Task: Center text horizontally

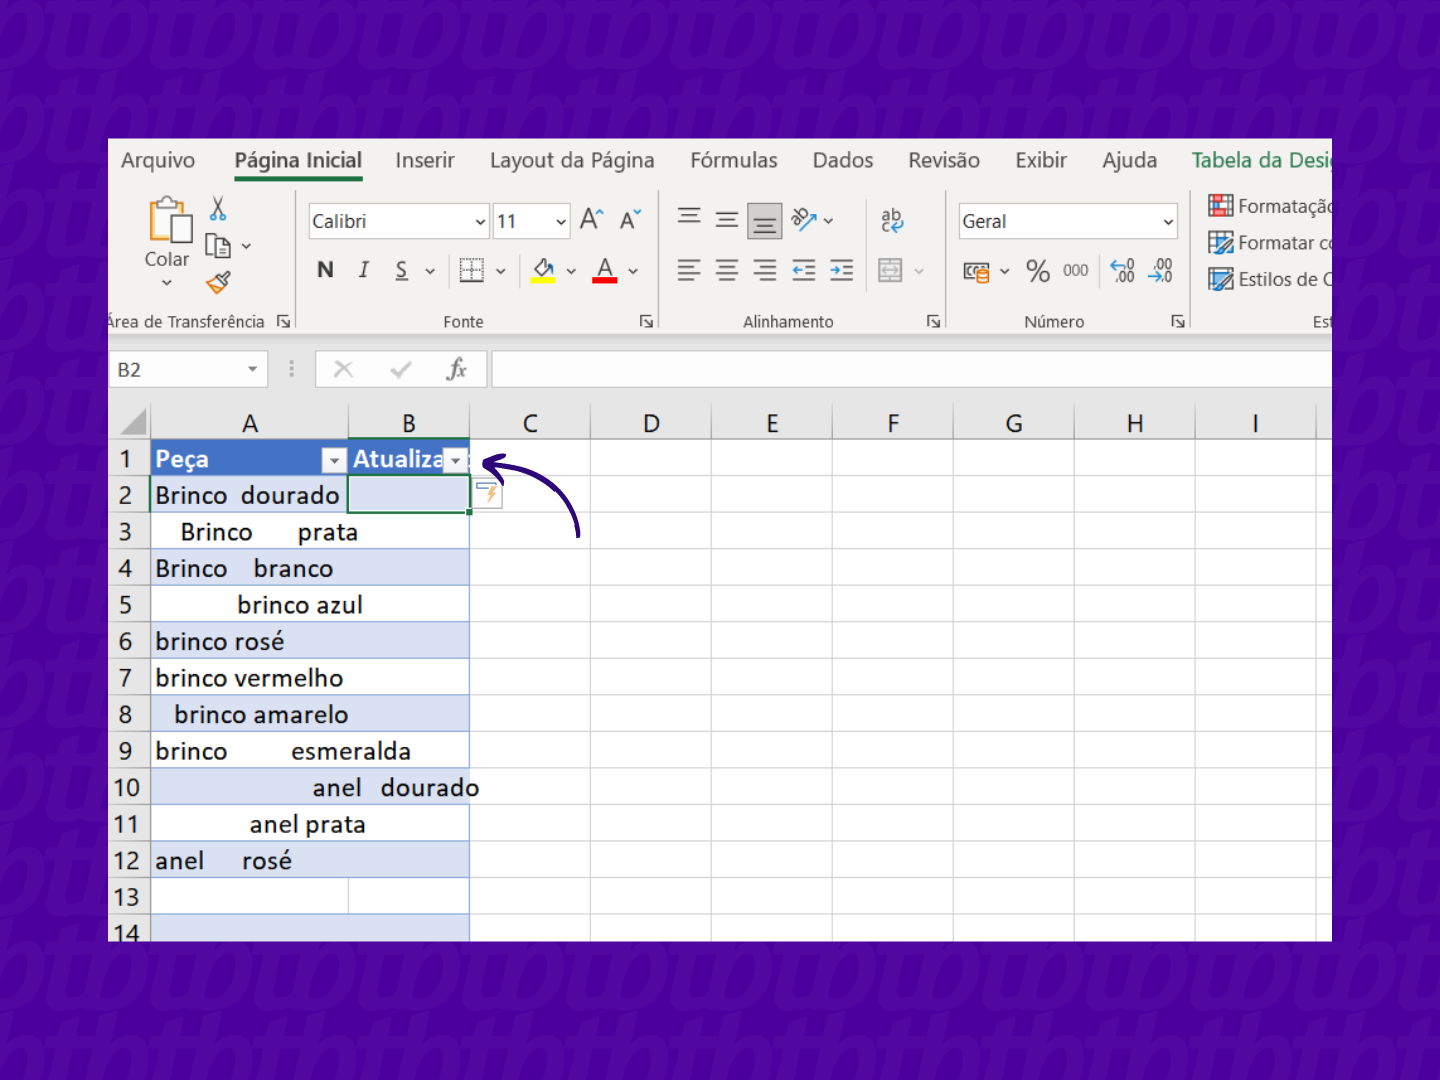Action: 727,270
